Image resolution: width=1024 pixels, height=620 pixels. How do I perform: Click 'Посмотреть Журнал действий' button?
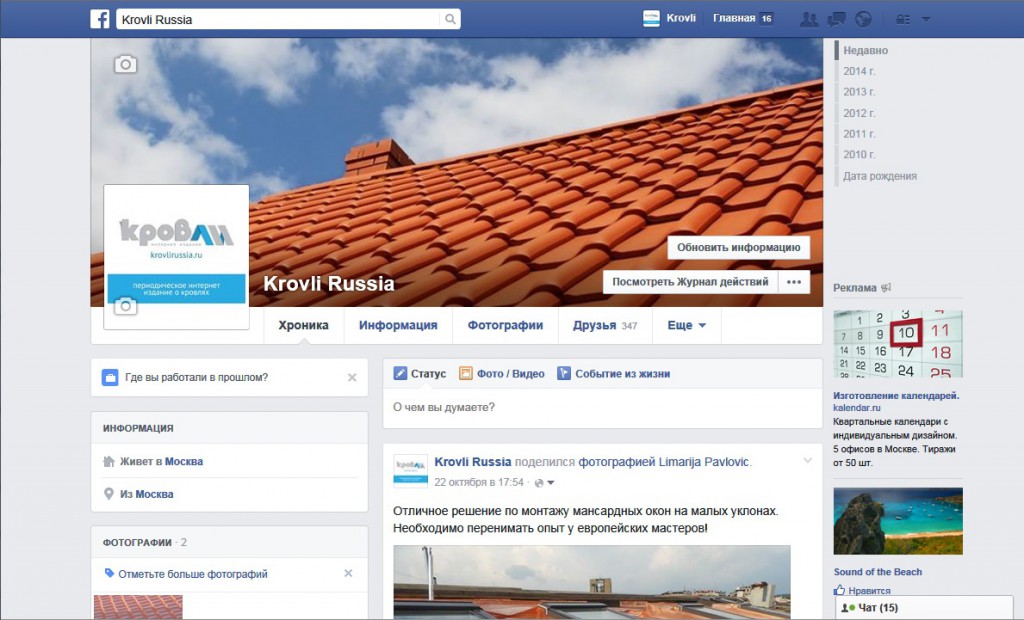pyautogui.click(x=690, y=282)
